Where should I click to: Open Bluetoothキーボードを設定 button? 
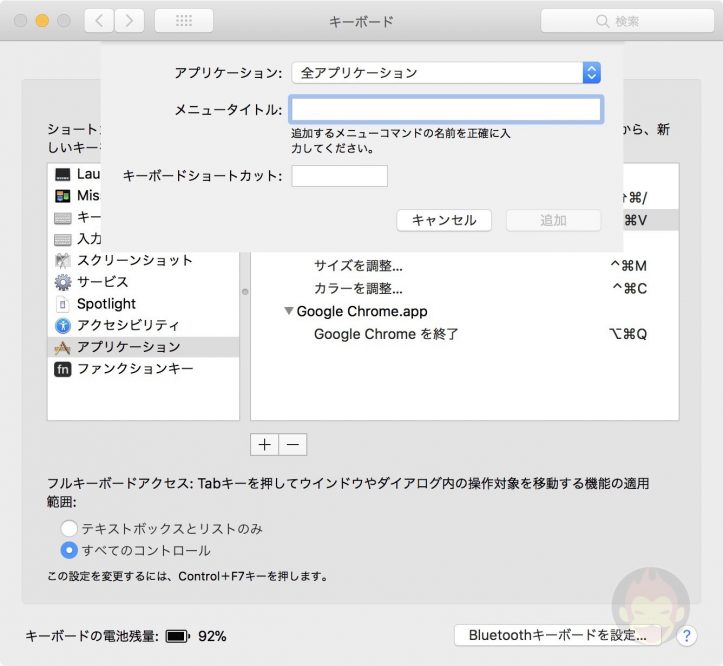tap(557, 636)
